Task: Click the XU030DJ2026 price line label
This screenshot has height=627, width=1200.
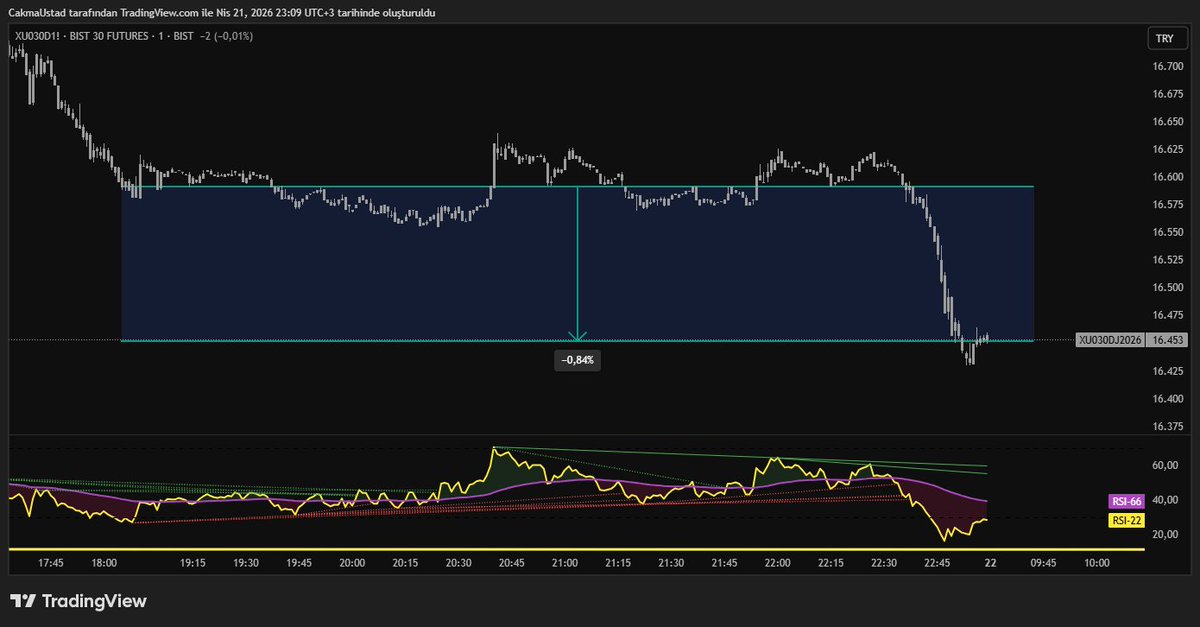Action: 1110,340
